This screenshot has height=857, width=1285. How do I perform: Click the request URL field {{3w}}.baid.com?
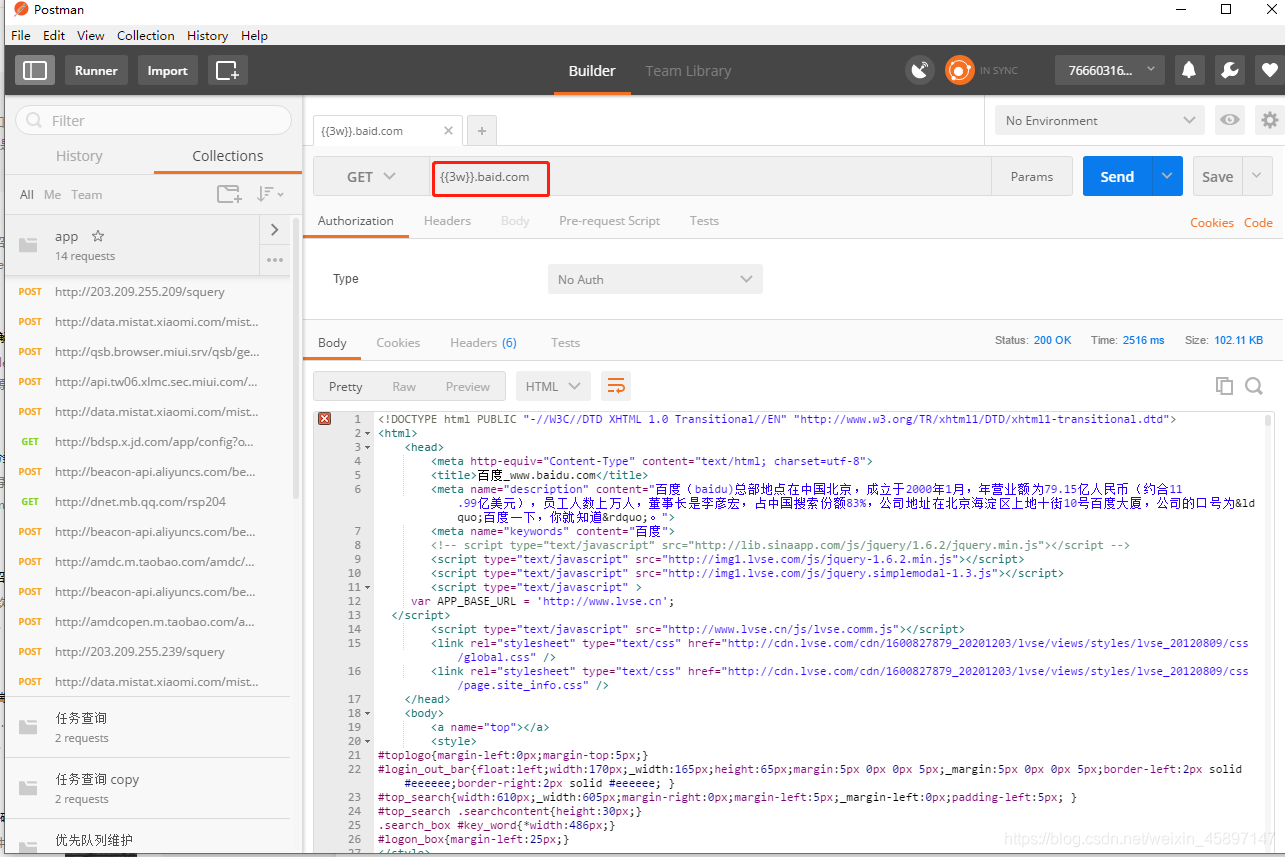pos(710,176)
